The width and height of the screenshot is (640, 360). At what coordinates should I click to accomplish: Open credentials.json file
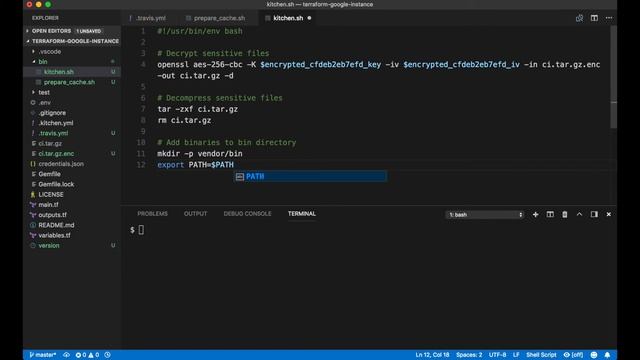pyautogui.click(x=61, y=164)
